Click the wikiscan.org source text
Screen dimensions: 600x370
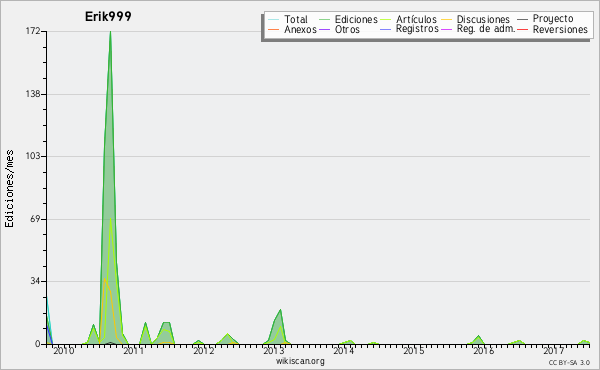(300, 361)
